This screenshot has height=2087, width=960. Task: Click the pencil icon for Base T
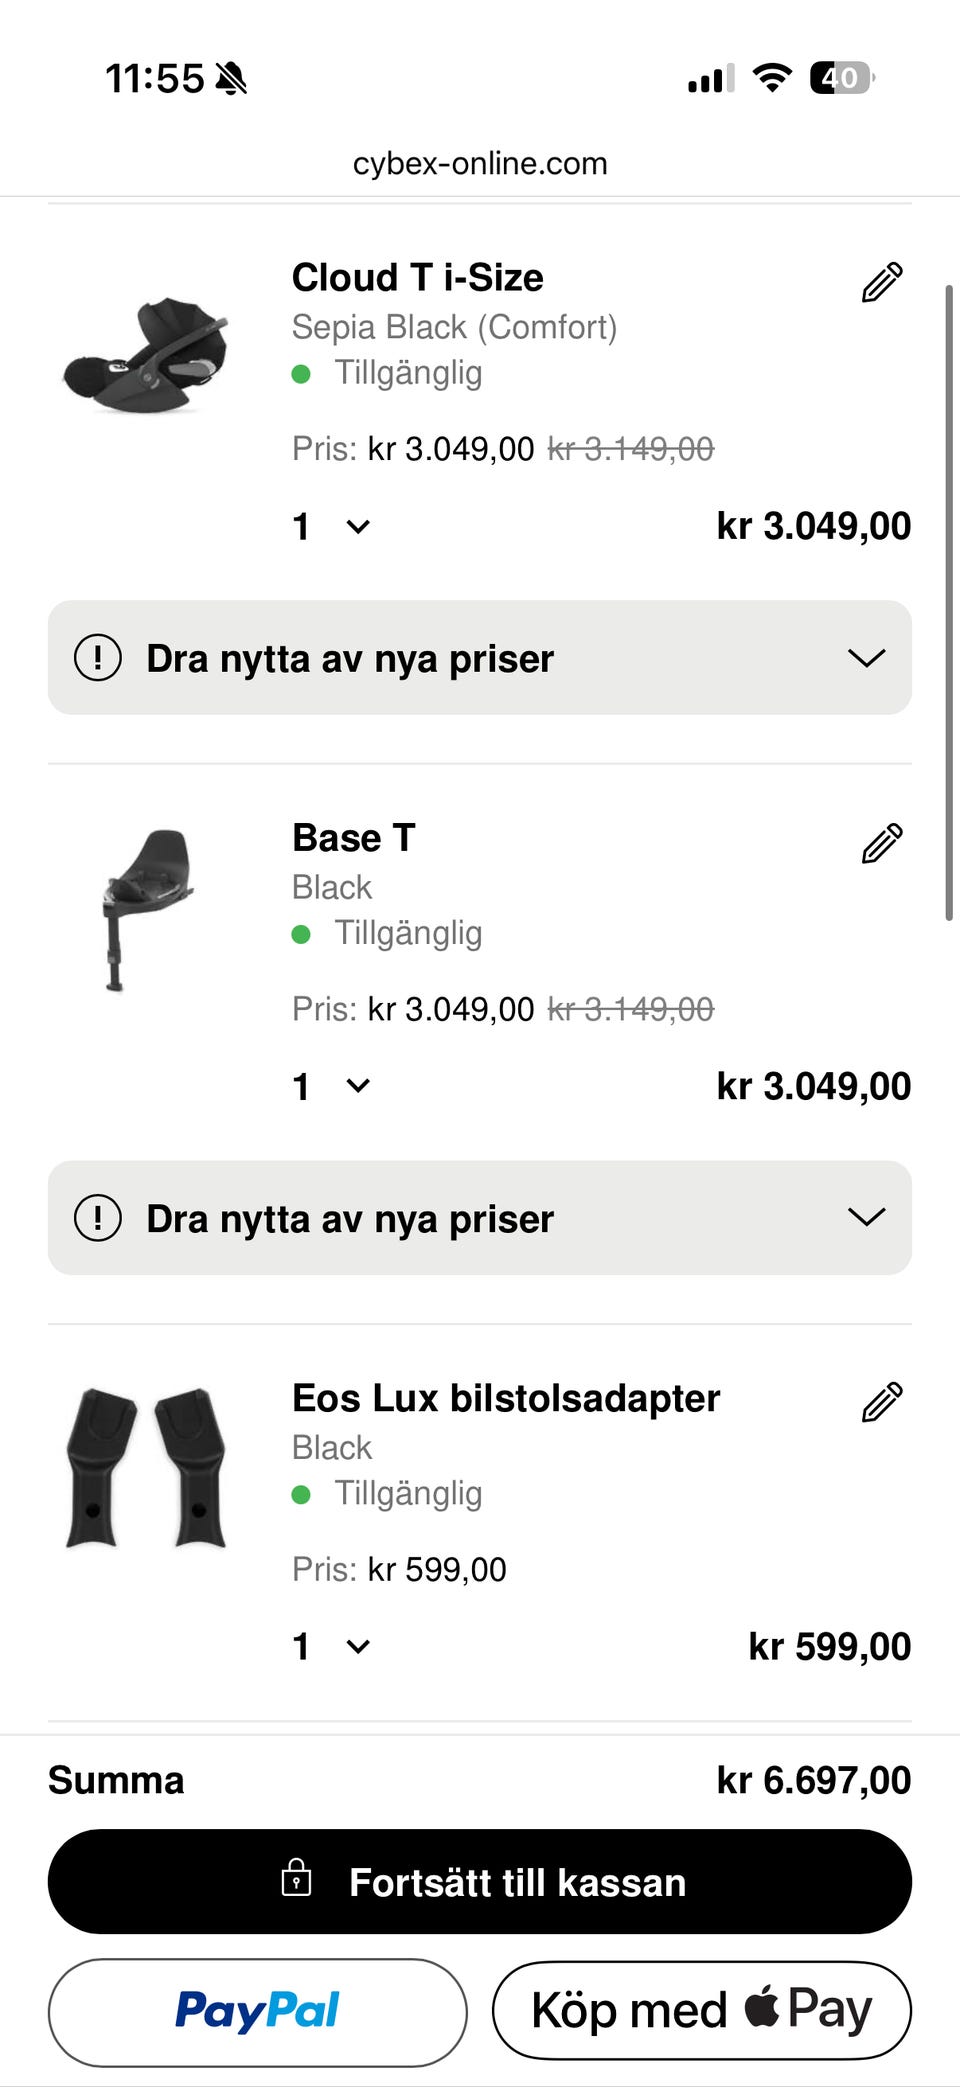click(x=882, y=843)
